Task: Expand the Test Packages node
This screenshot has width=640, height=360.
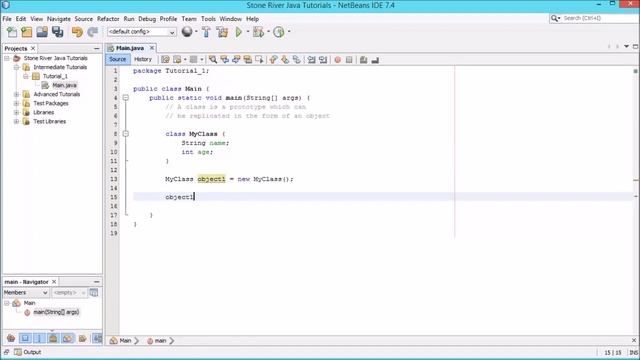Action: click(x=16, y=103)
